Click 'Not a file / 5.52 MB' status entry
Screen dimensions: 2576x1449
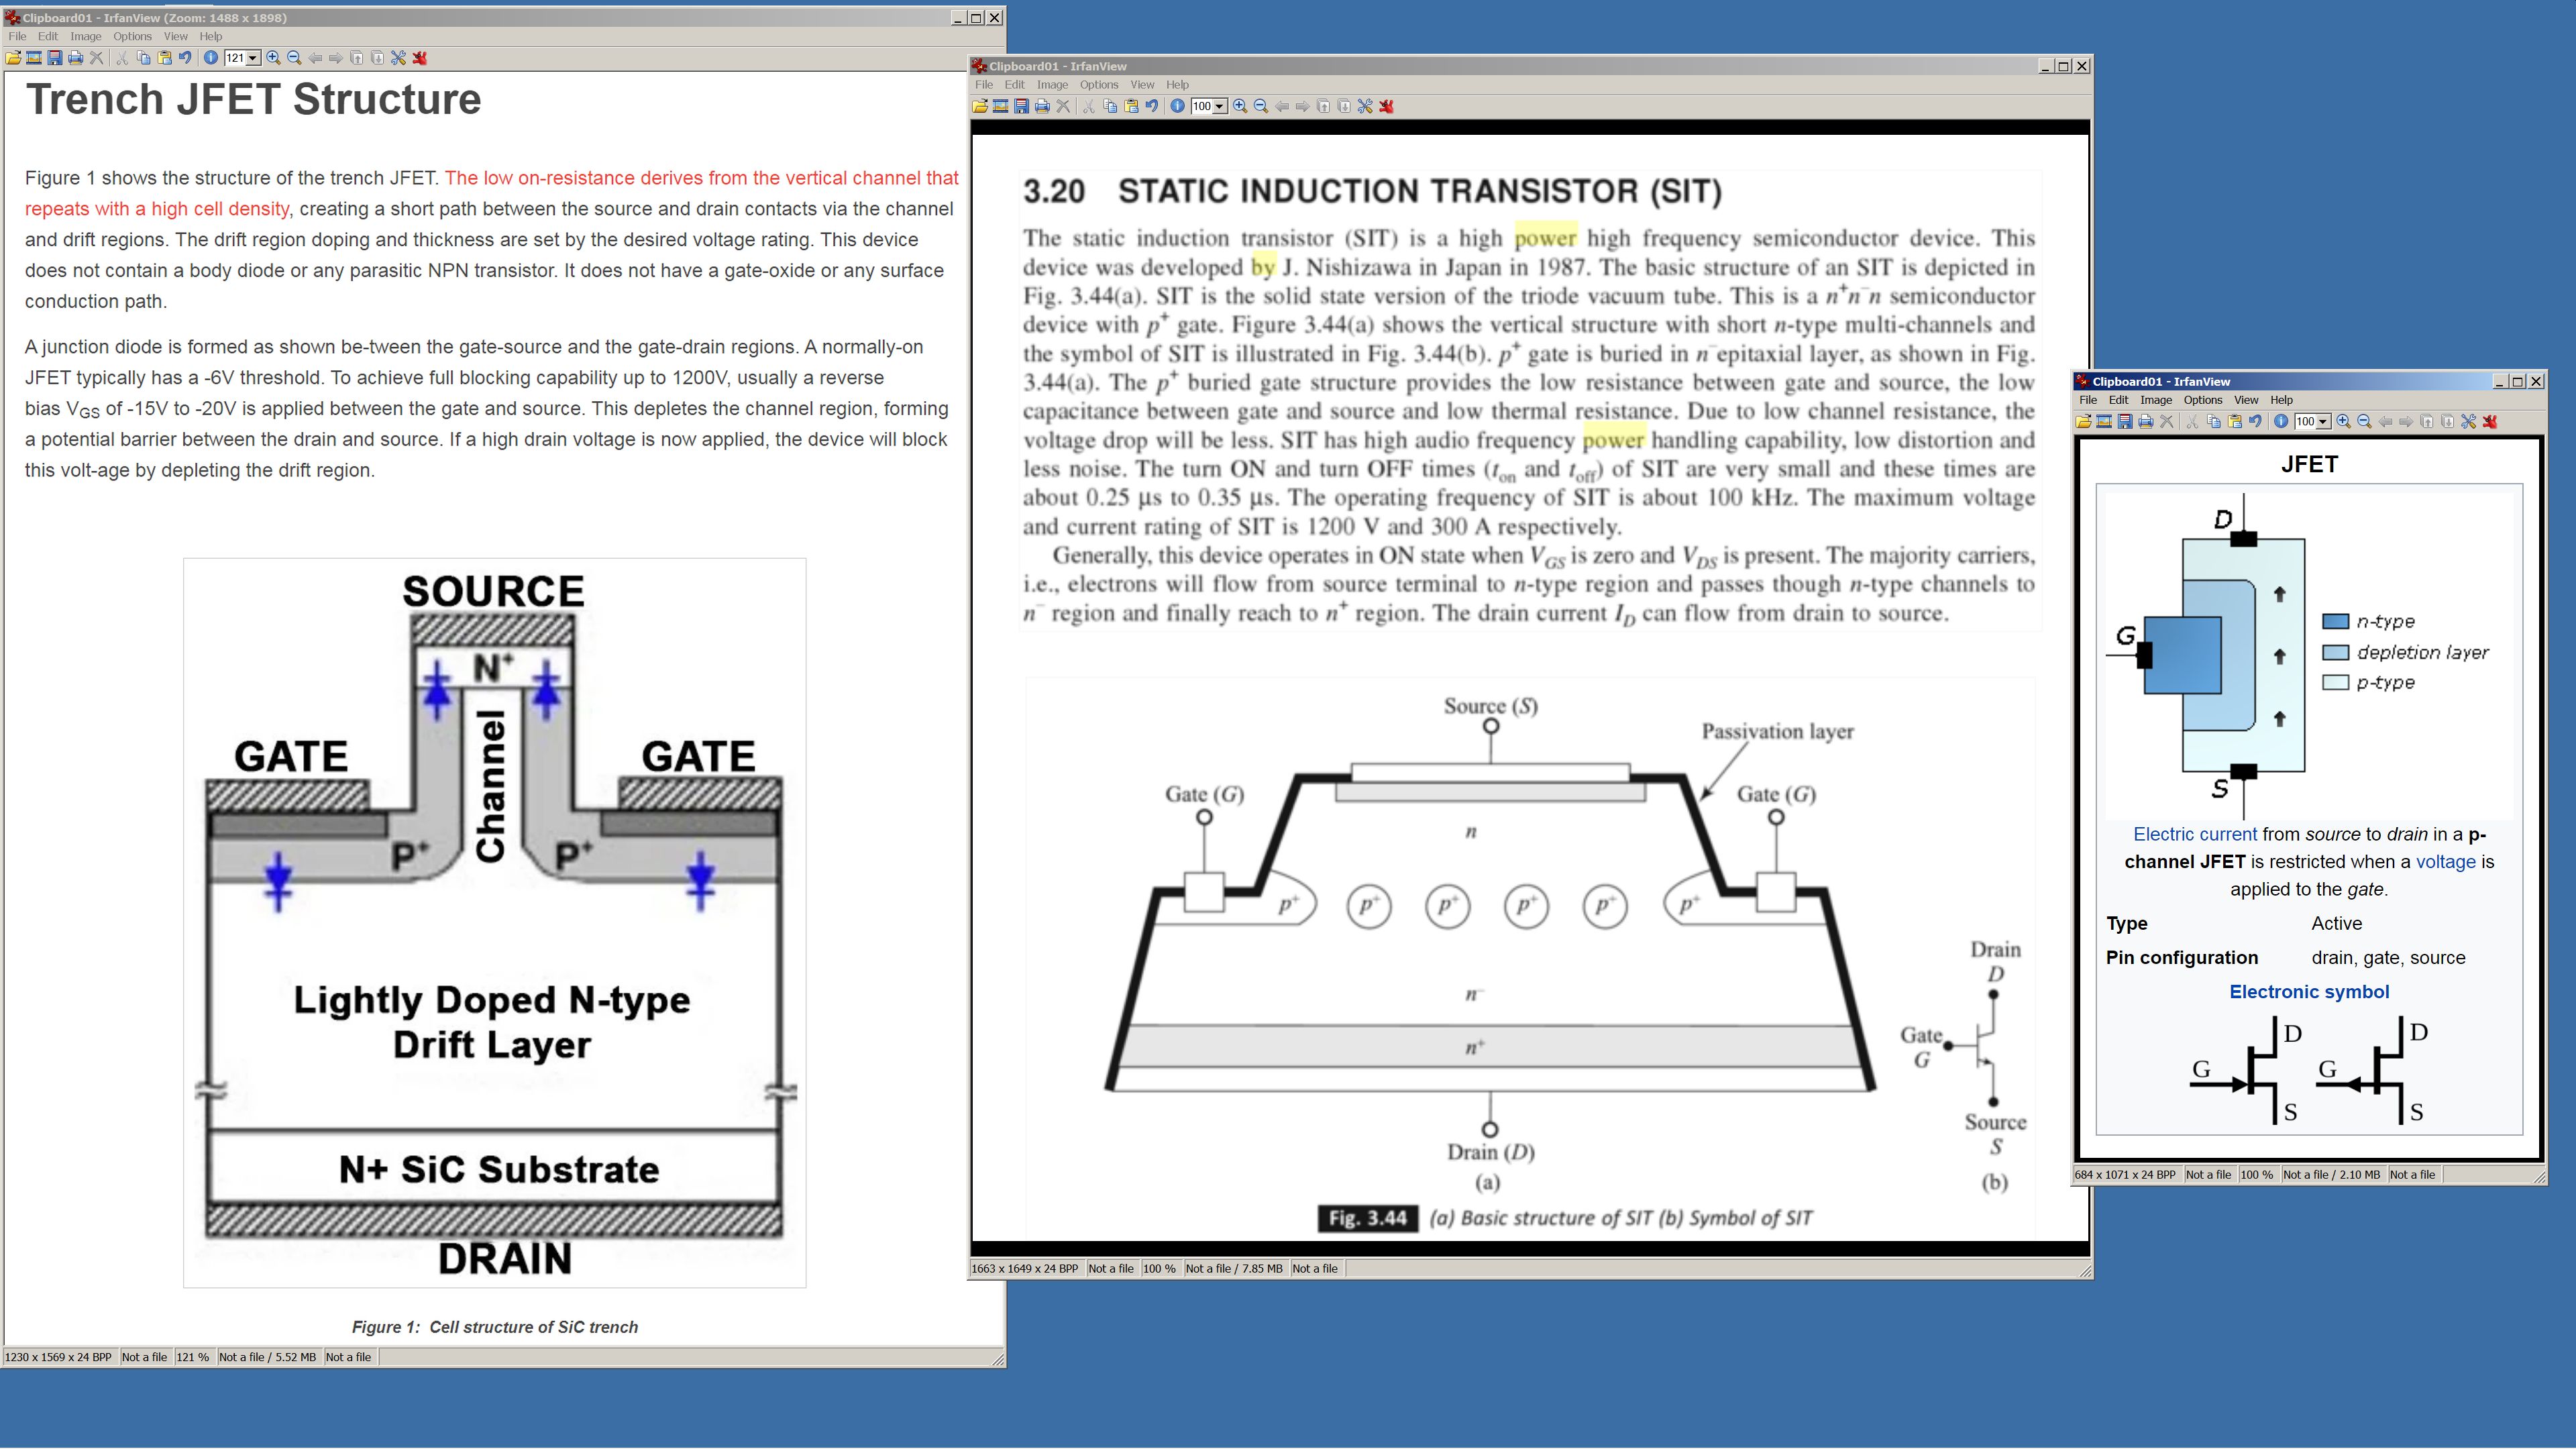[x=267, y=1357]
